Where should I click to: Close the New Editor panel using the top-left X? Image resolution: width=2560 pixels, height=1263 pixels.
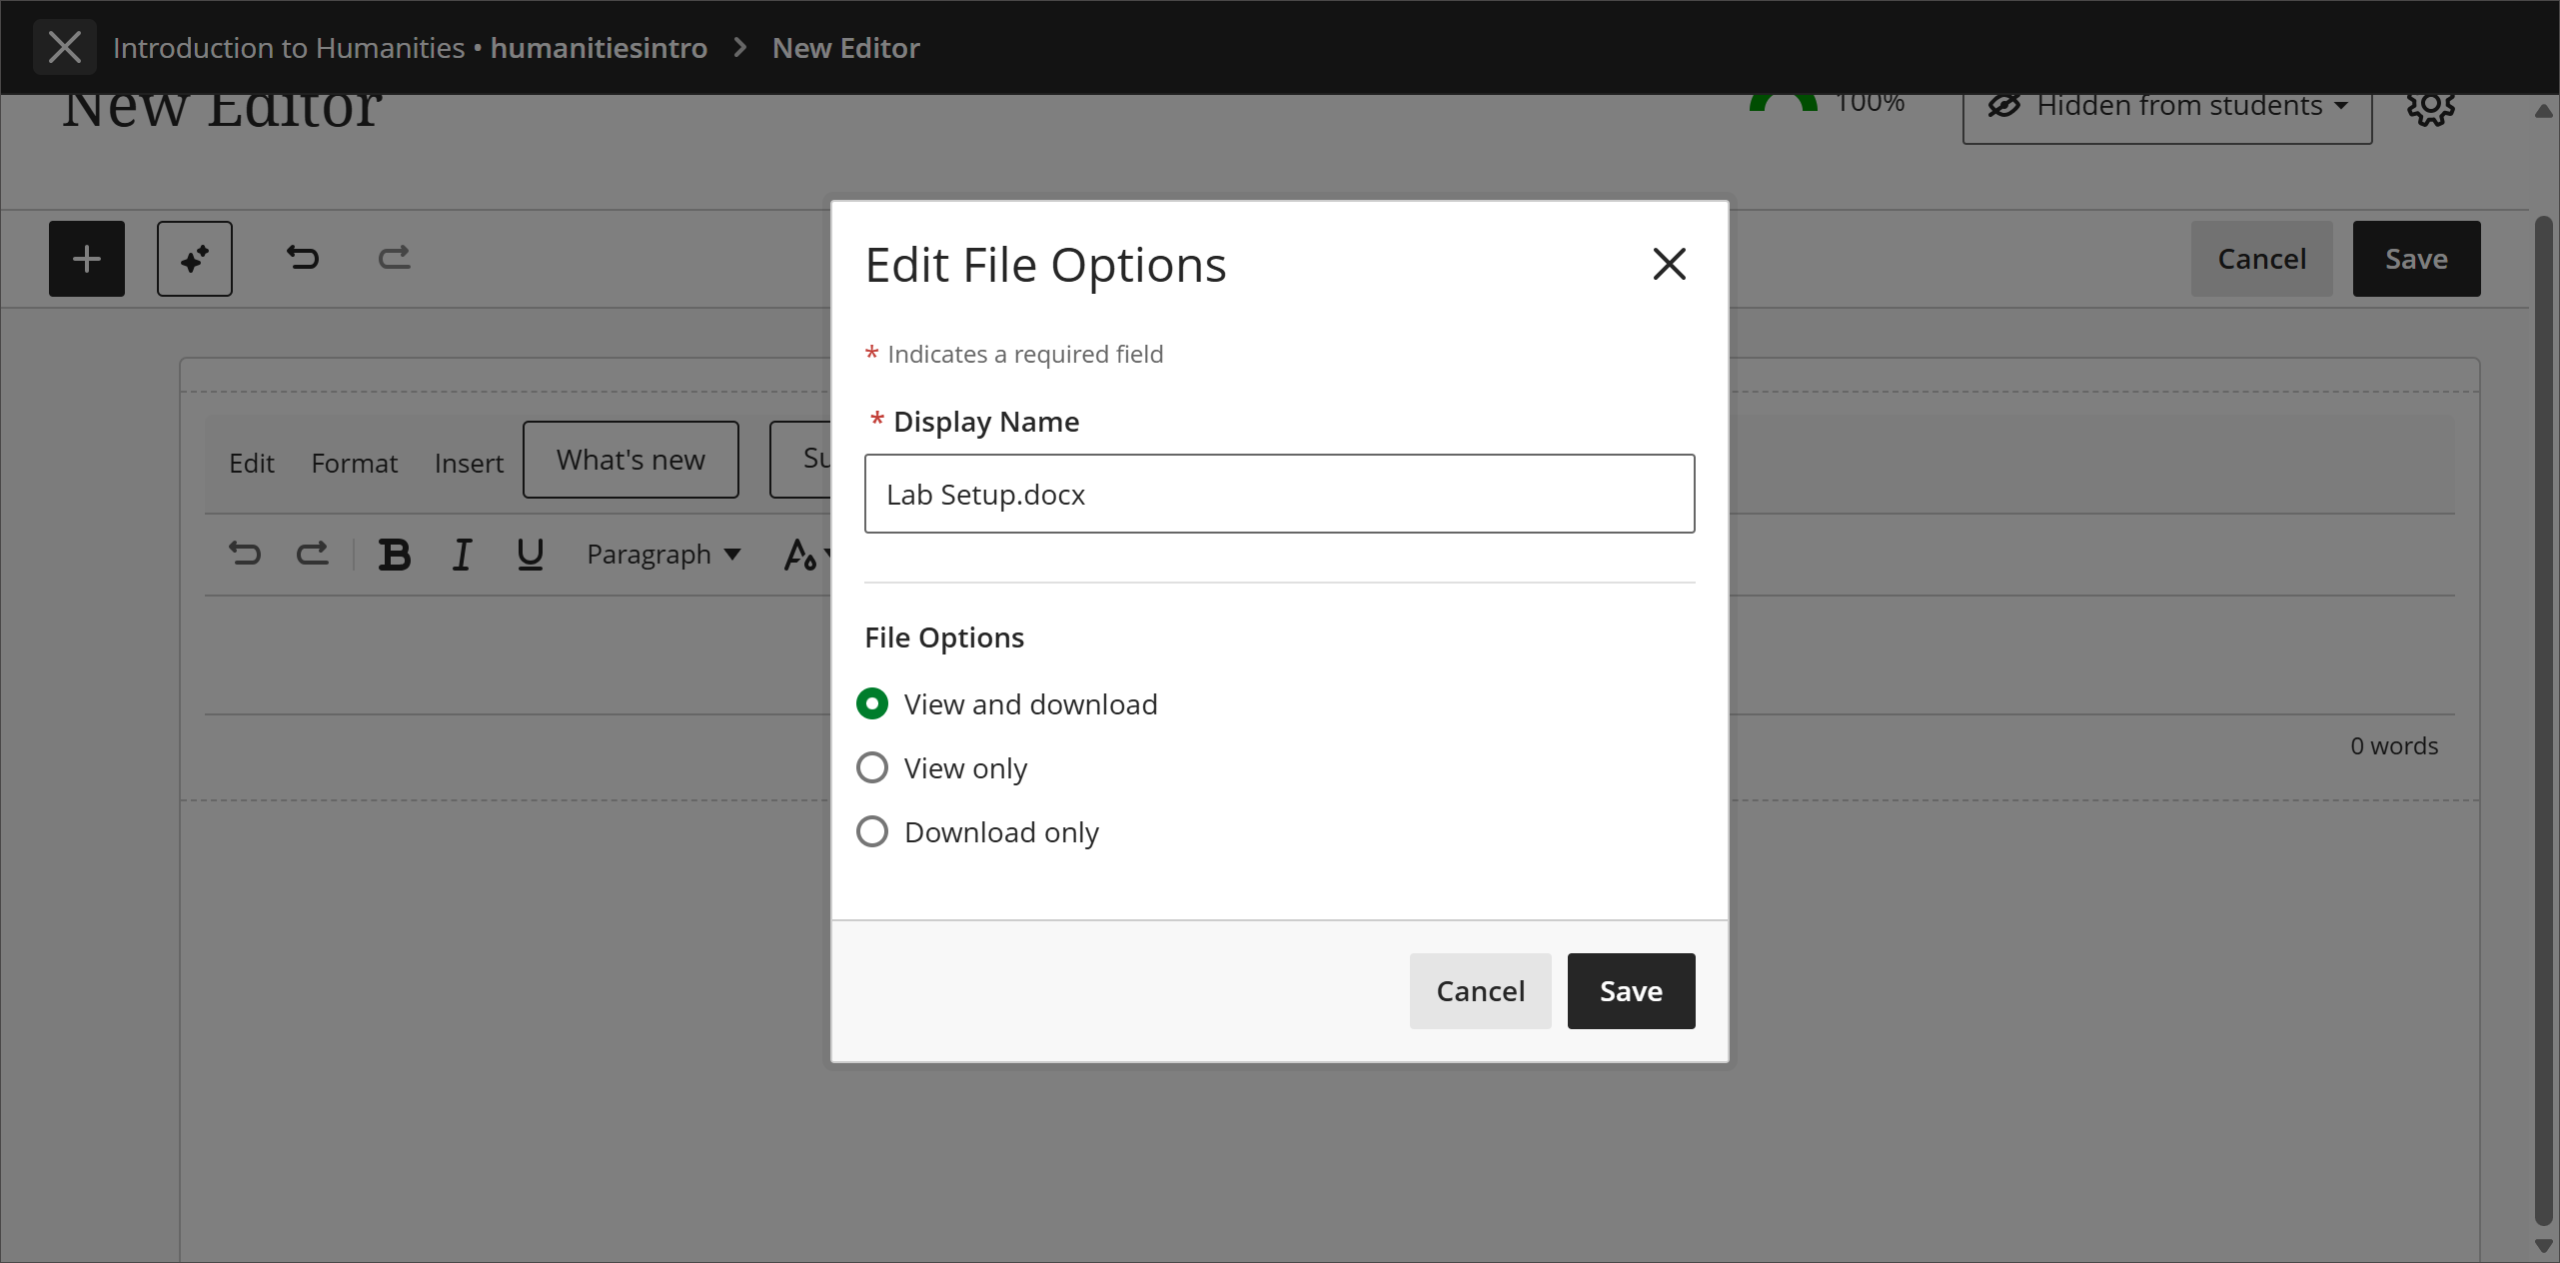tap(65, 47)
